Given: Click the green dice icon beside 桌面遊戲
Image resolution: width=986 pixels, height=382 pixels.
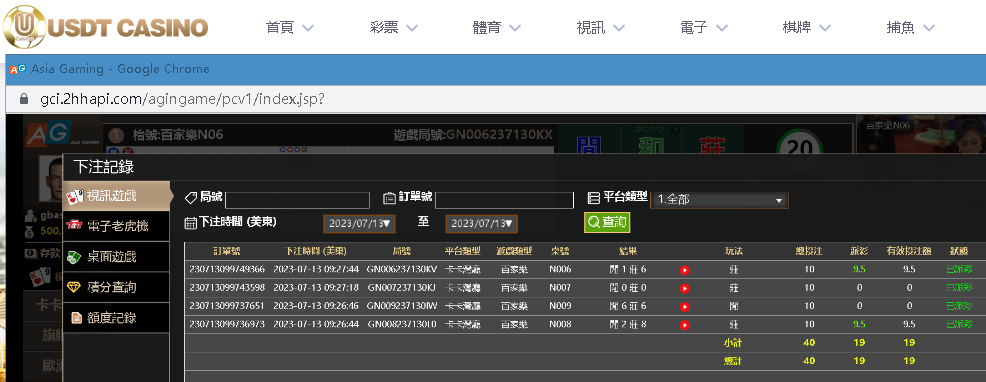Looking at the screenshot, I should (75, 257).
